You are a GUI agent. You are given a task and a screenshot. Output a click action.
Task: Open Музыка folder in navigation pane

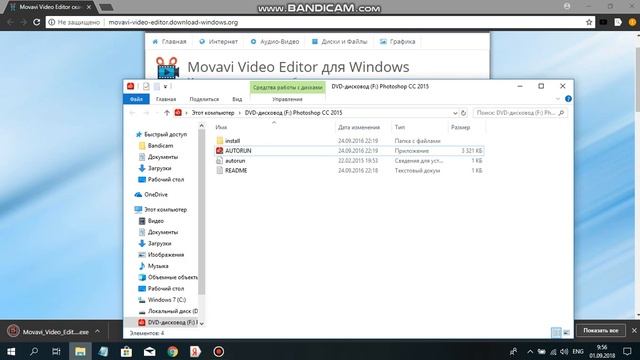tap(158, 266)
